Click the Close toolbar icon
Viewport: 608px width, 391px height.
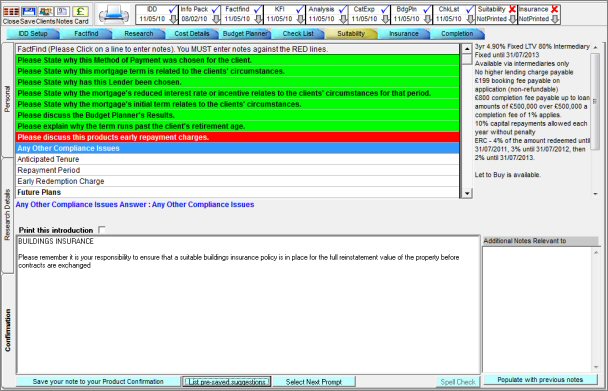tap(11, 12)
